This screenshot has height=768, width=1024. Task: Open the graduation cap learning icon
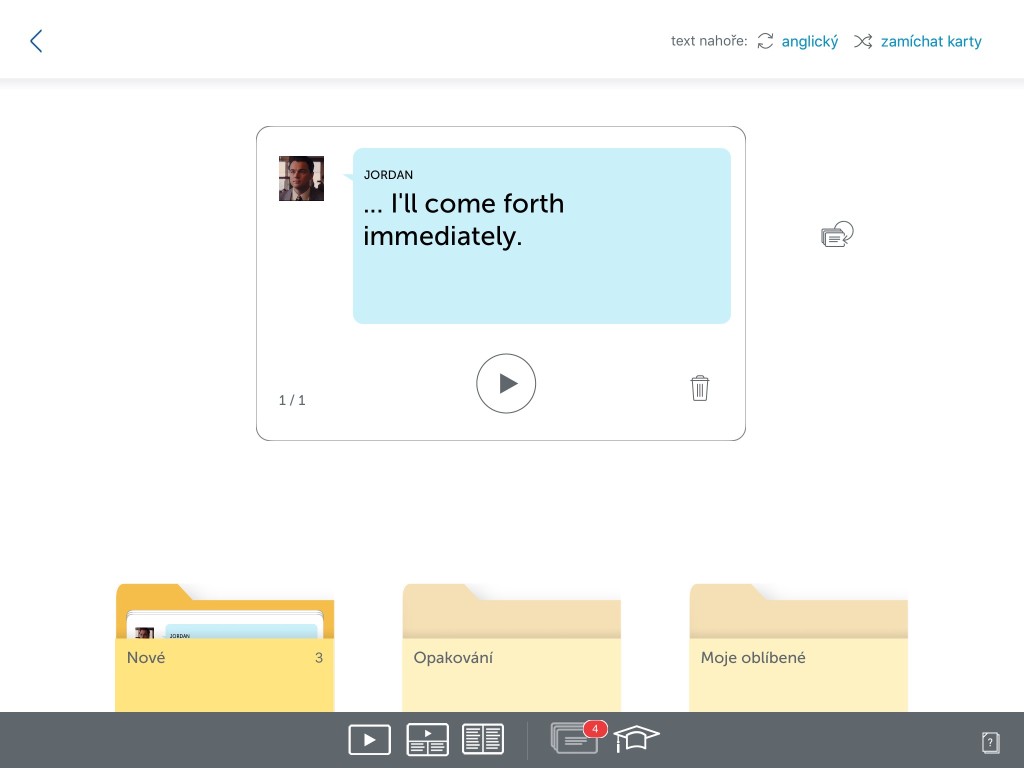(x=636, y=739)
